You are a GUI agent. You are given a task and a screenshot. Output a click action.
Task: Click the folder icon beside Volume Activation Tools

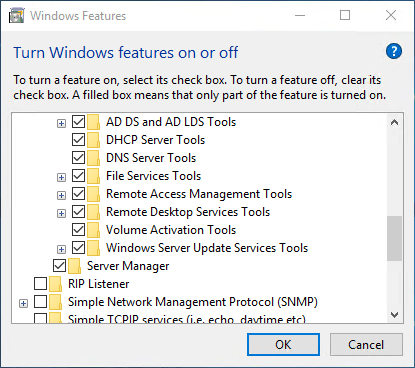pyautogui.click(x=94, y=230)
